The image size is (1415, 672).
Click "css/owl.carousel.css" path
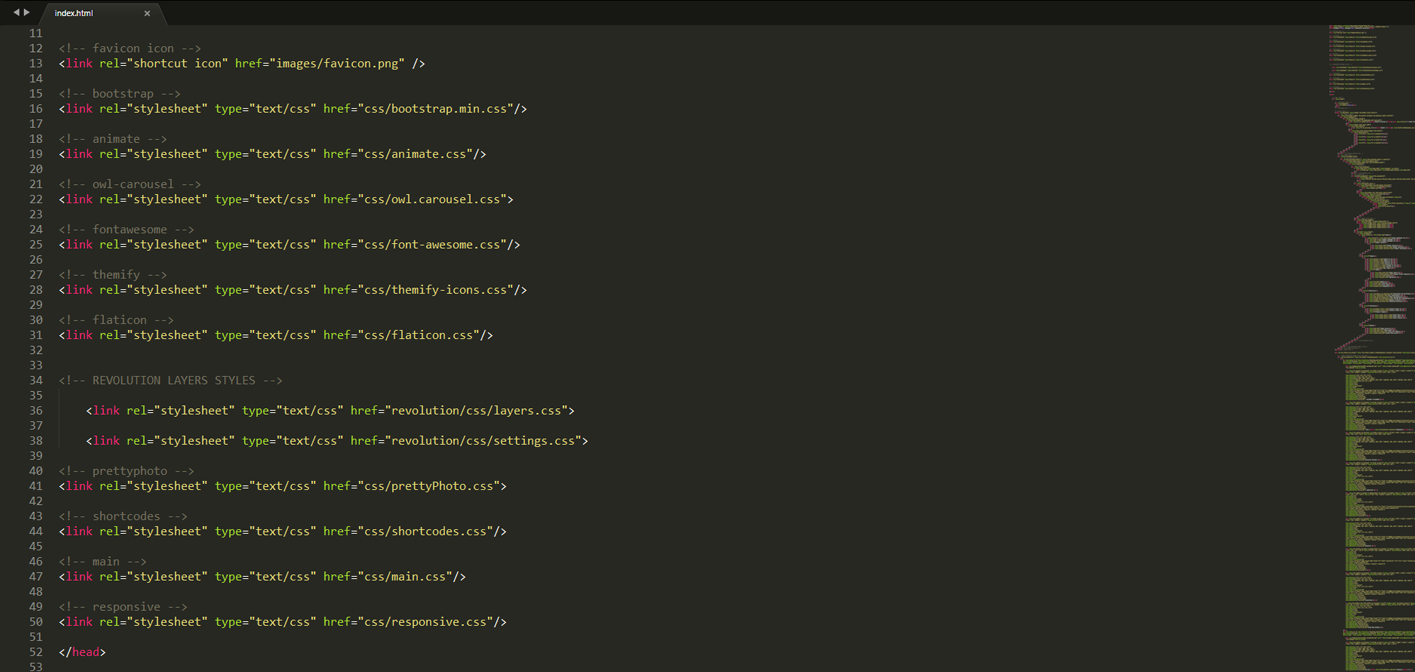click(432, 199)
